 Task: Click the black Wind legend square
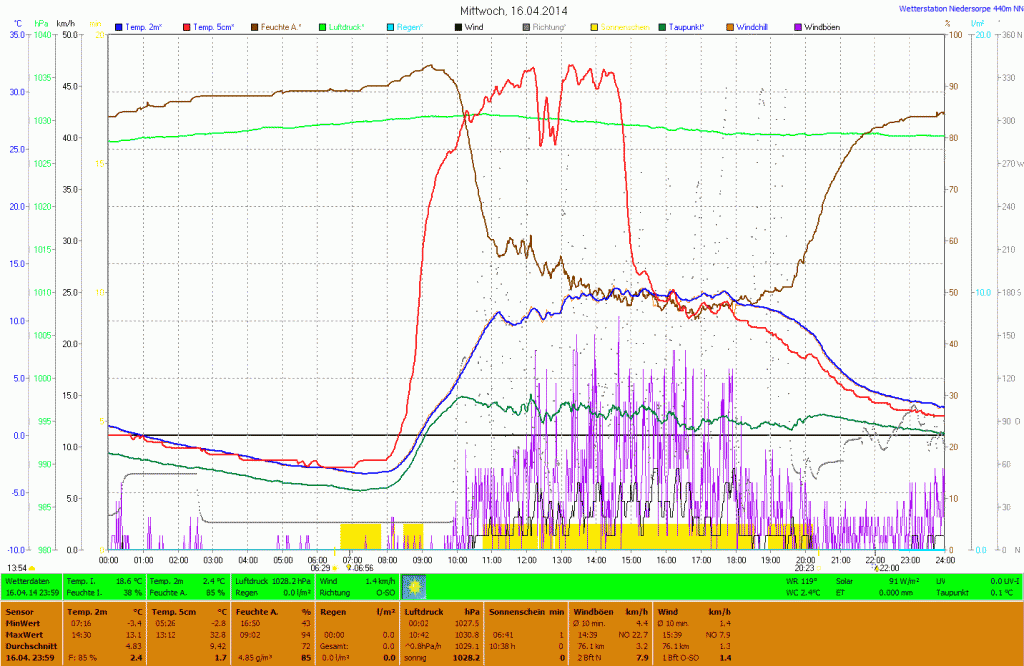(459, 25)
